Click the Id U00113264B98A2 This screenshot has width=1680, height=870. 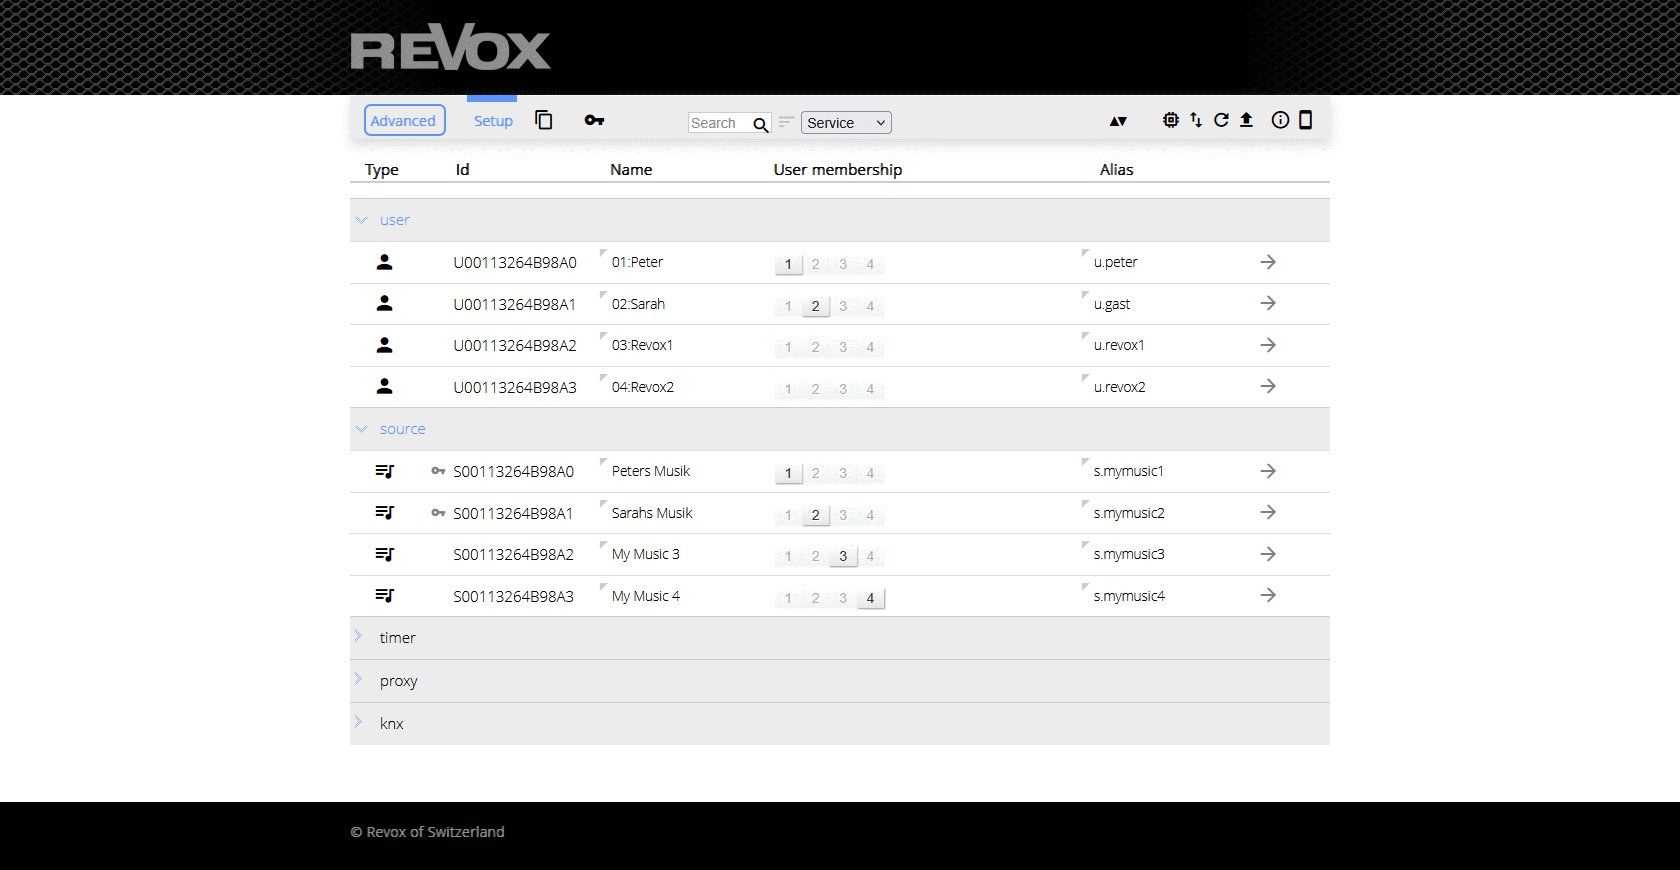[515, 346]
